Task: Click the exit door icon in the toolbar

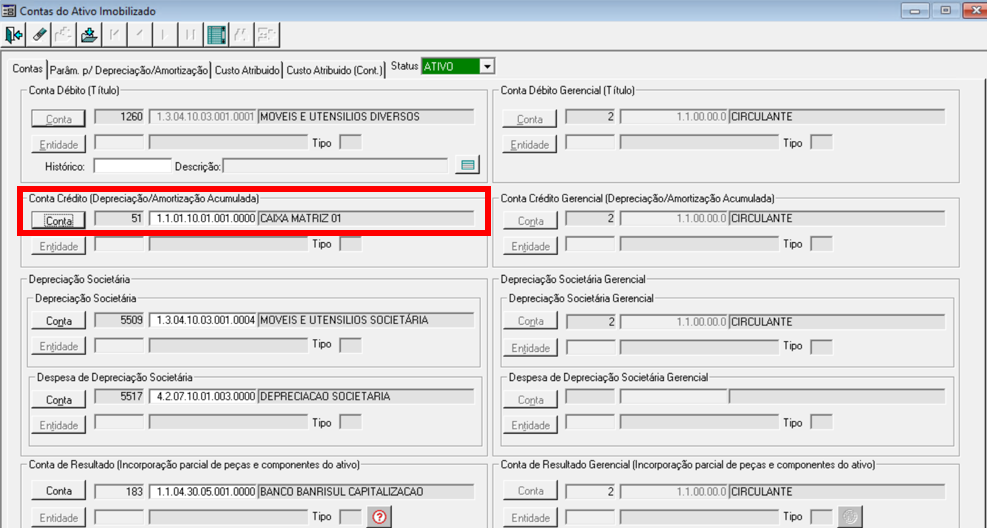Action: pyautogui.click(x=14, y=35)
